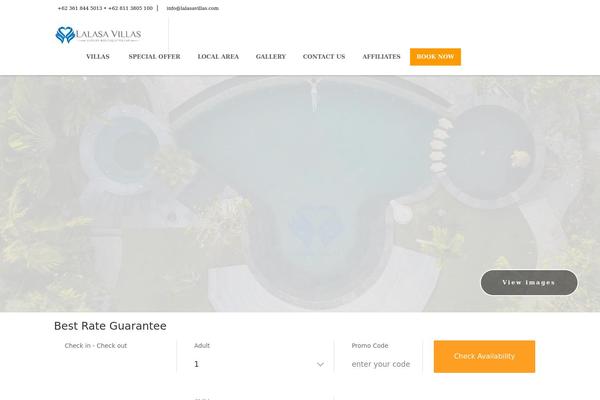Open the Special Offer menu item
Viewport: 600px width, 400px height.
click(155, 57)
